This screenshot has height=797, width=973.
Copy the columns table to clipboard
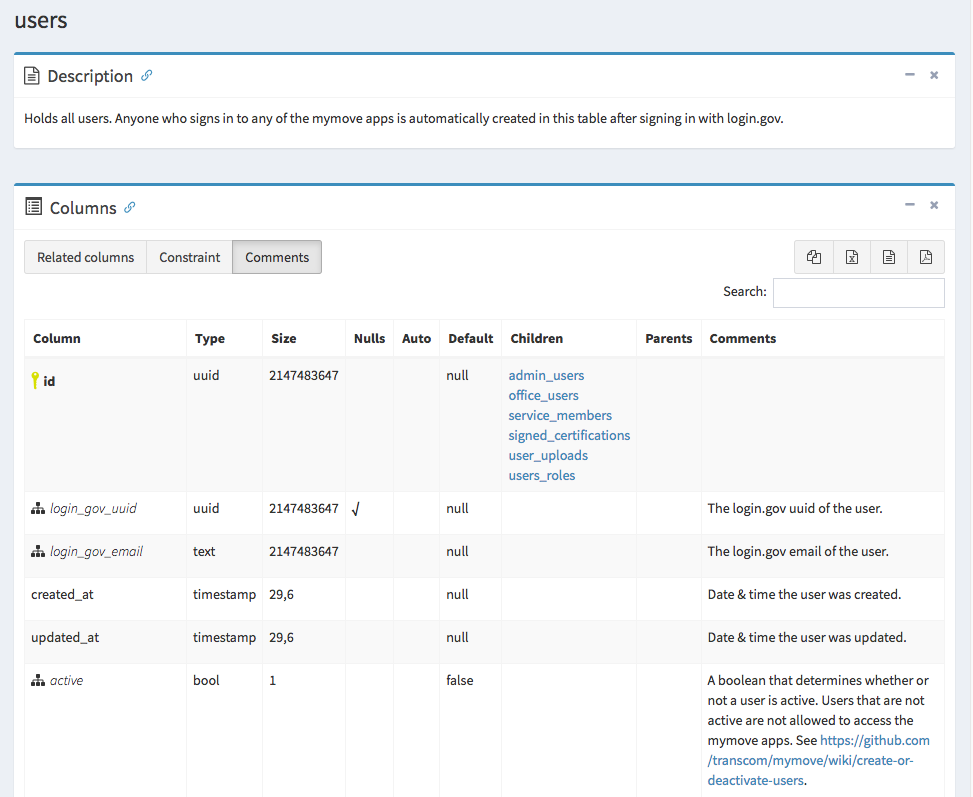(813, 257)
